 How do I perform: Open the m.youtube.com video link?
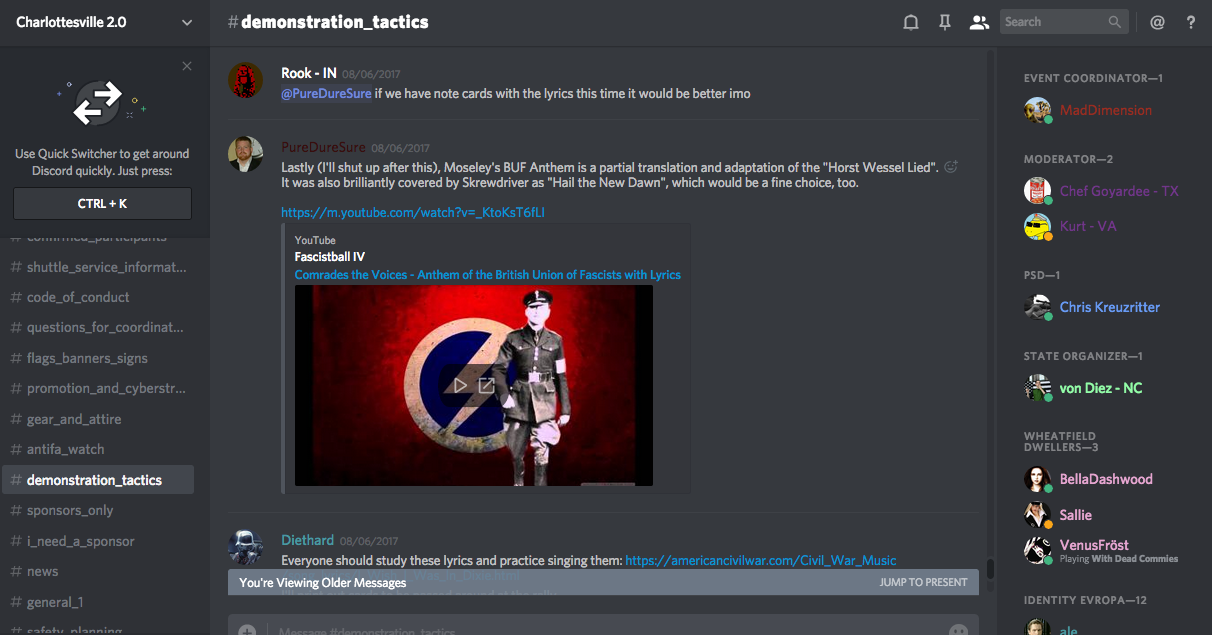pyautogui.click(x=413, y=212)
